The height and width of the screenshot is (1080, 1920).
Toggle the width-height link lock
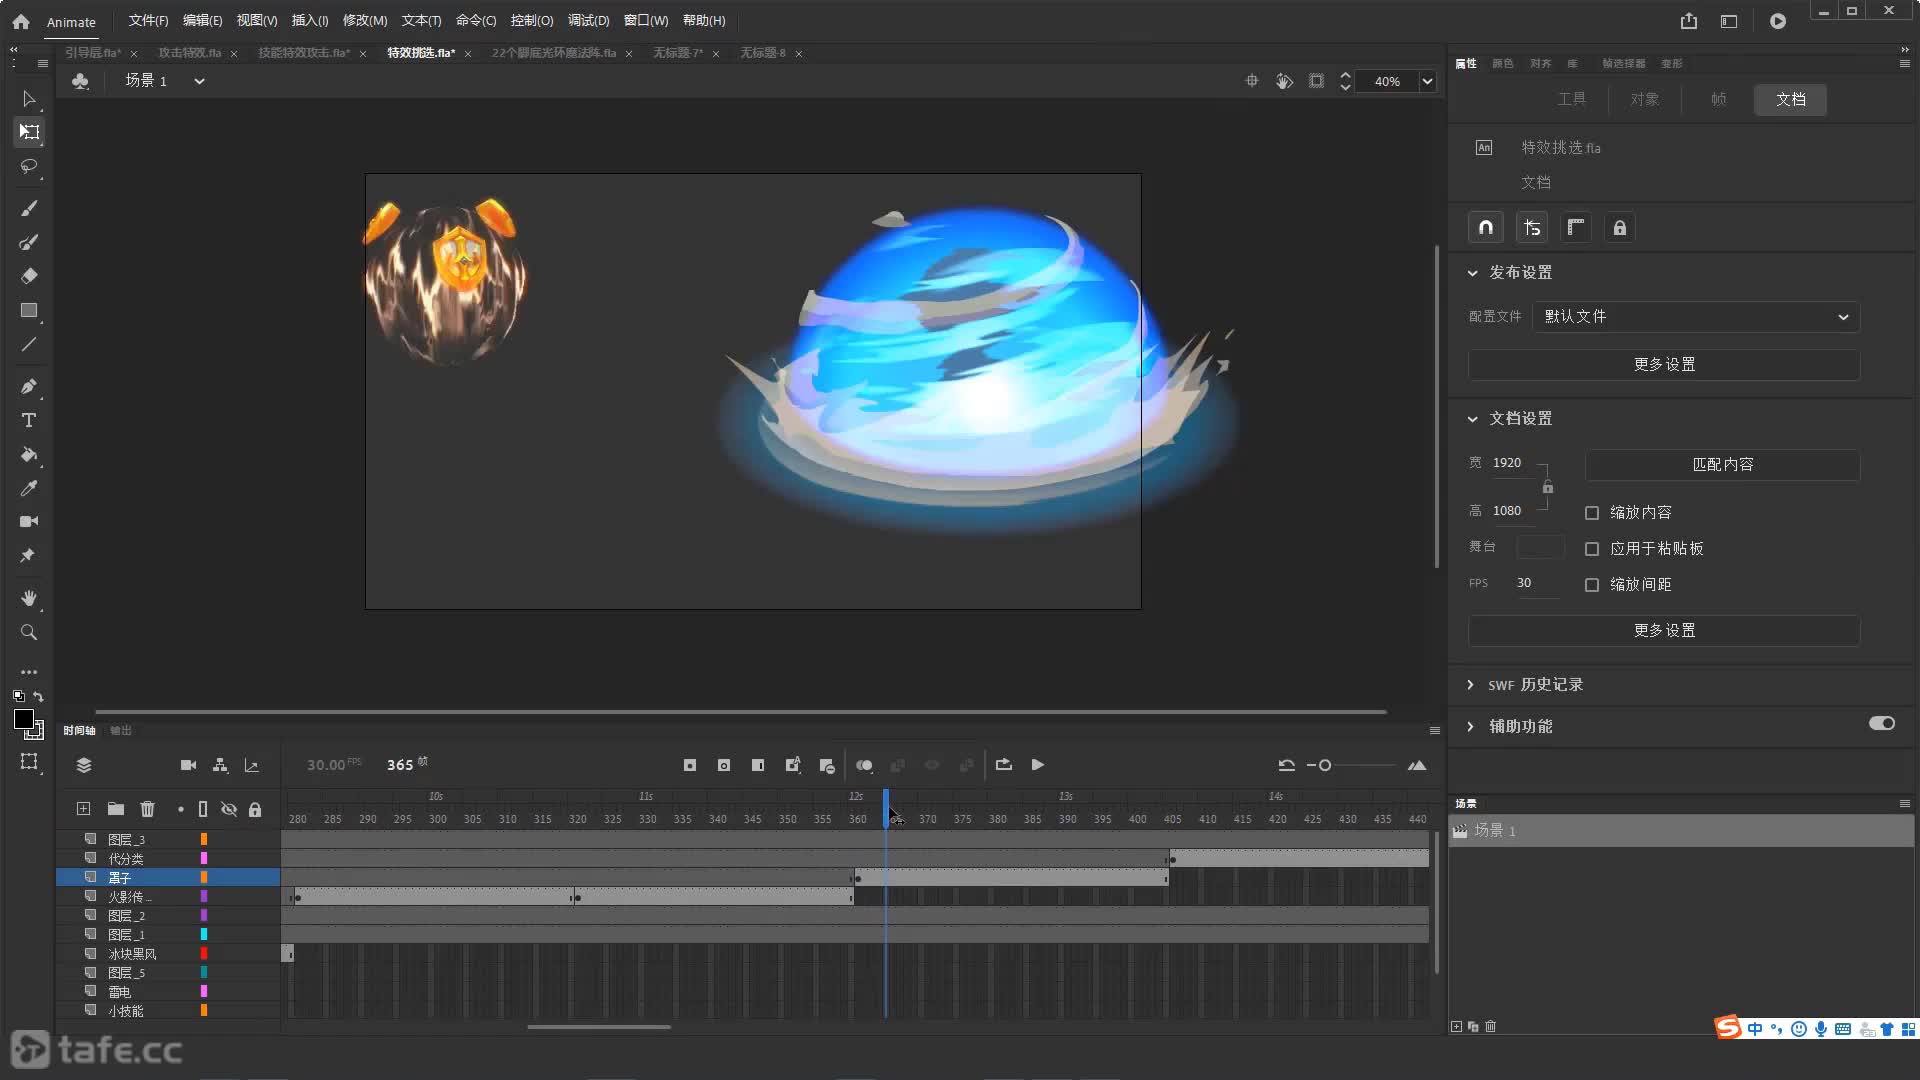(1548, 487)
